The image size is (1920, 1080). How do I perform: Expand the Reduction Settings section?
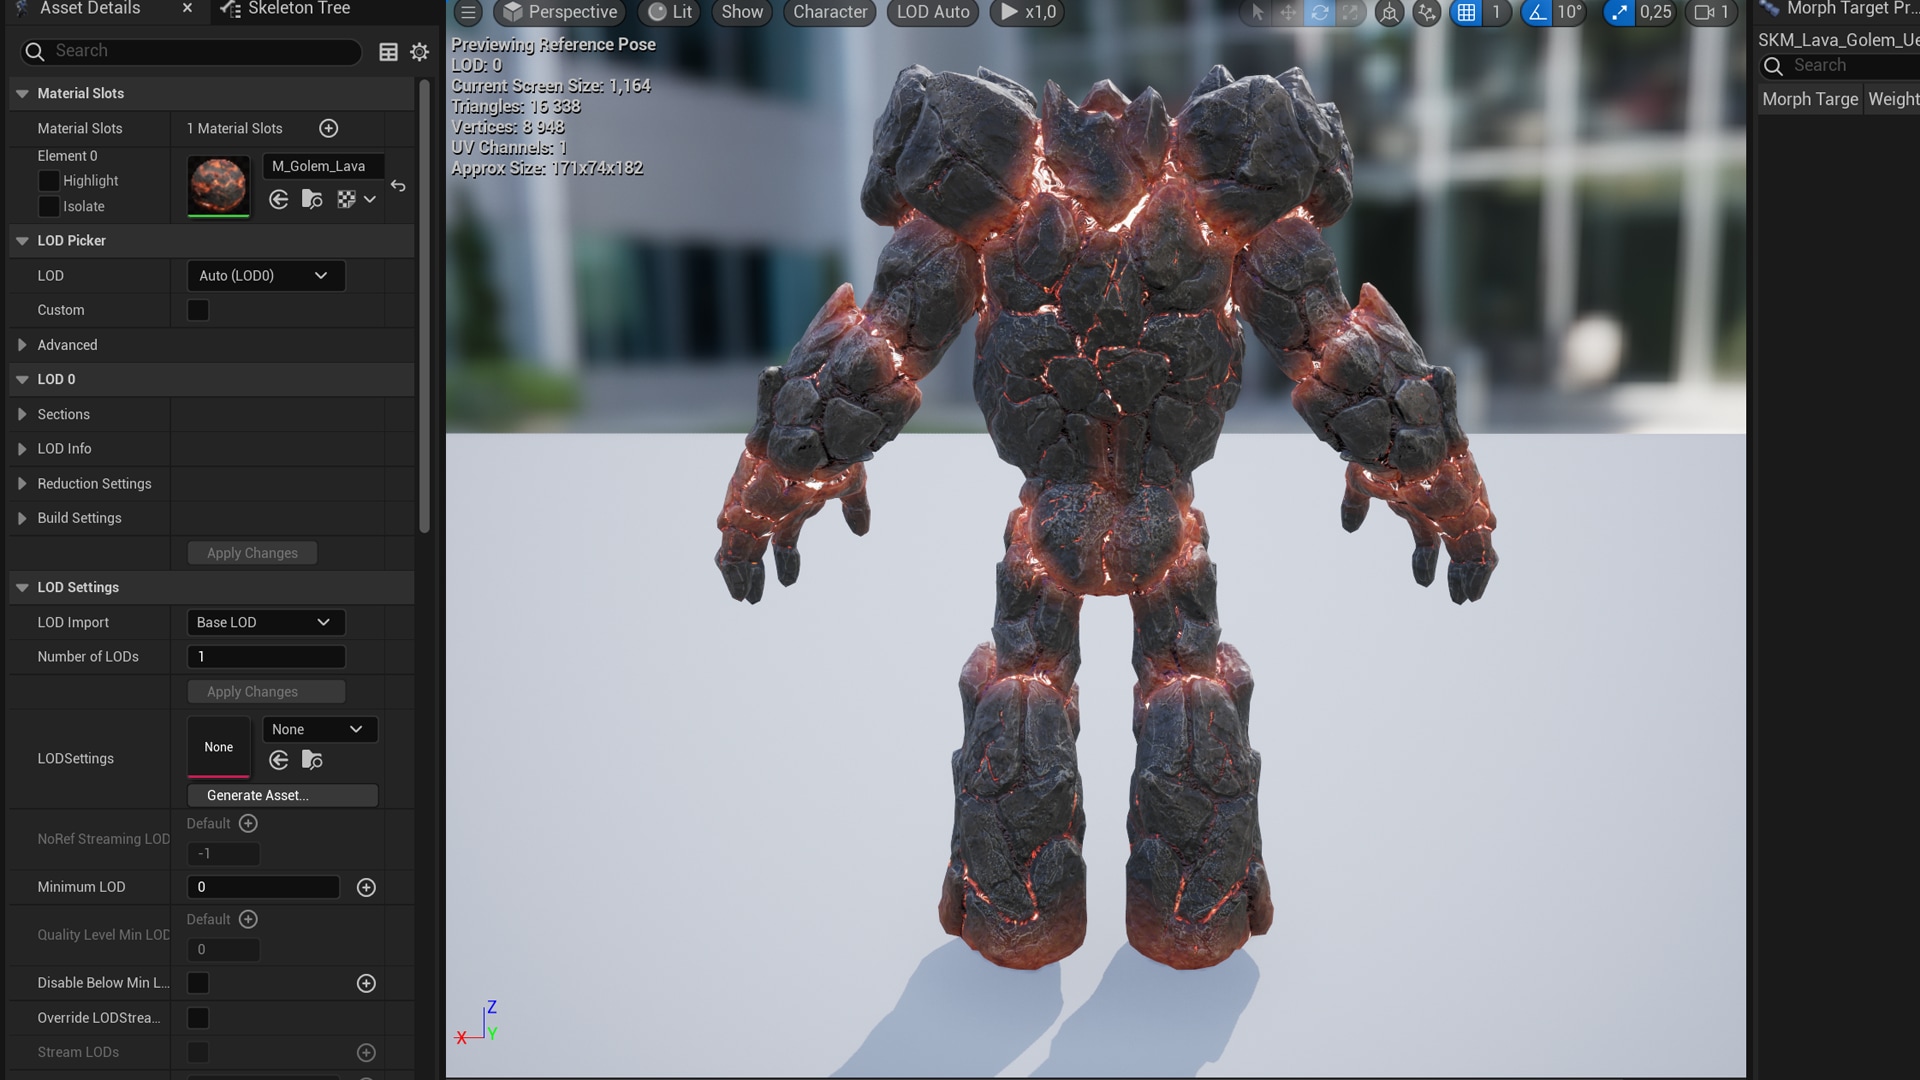coord(22,483)
